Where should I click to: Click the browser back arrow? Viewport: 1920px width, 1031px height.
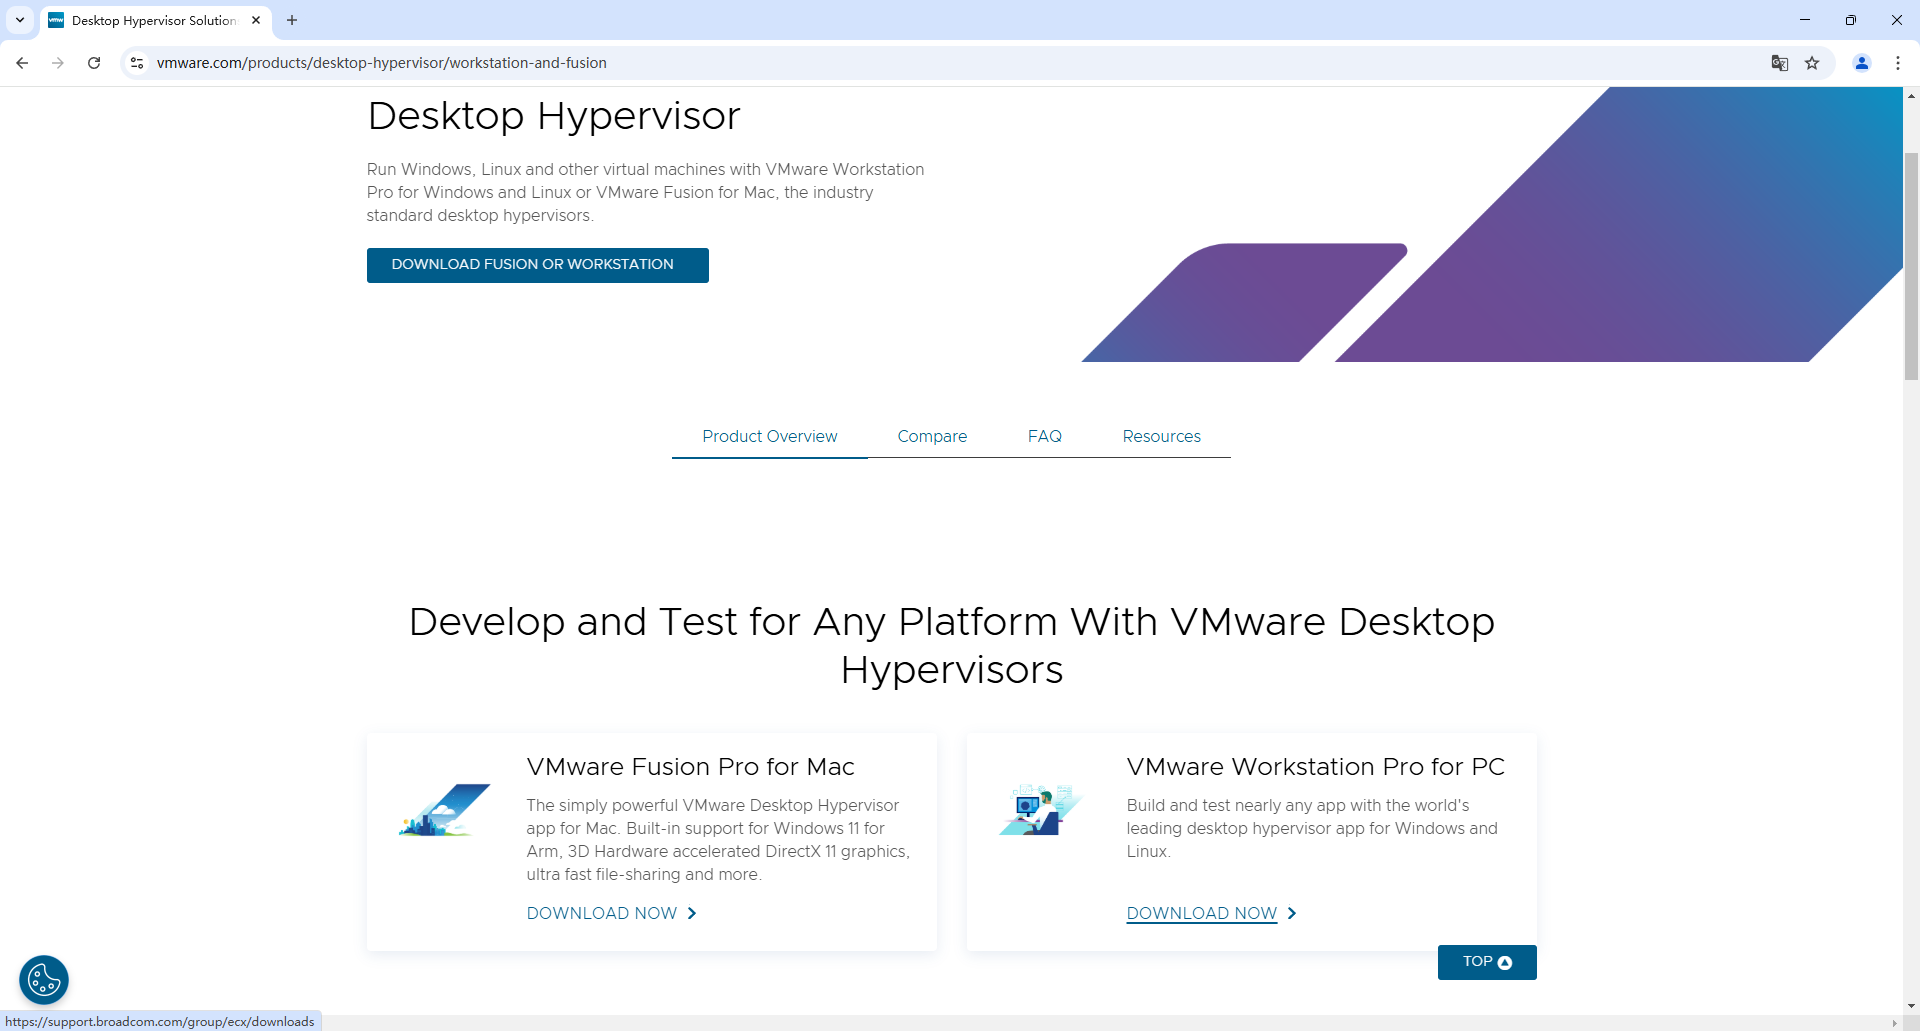22,63
